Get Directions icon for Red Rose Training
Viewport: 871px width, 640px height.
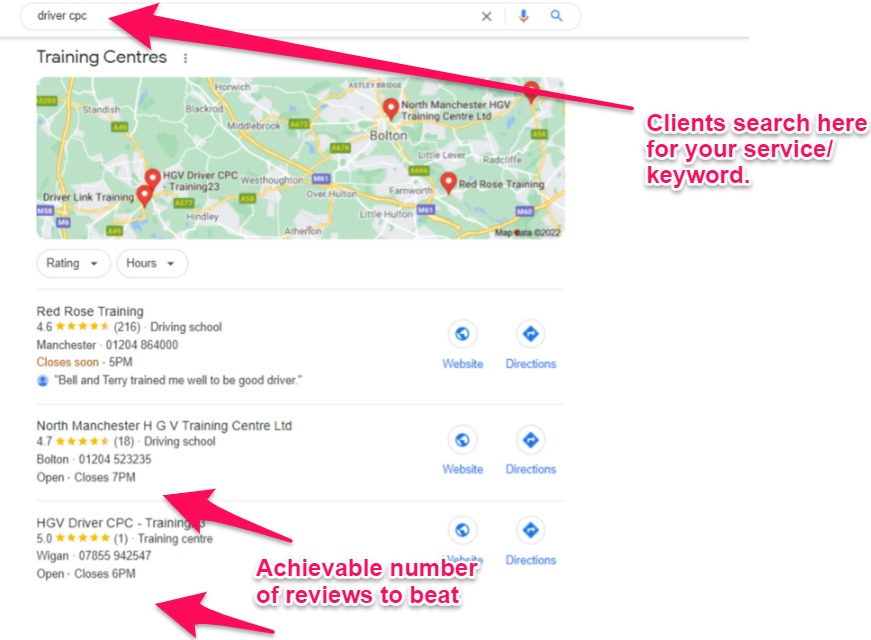pos(530,334)
